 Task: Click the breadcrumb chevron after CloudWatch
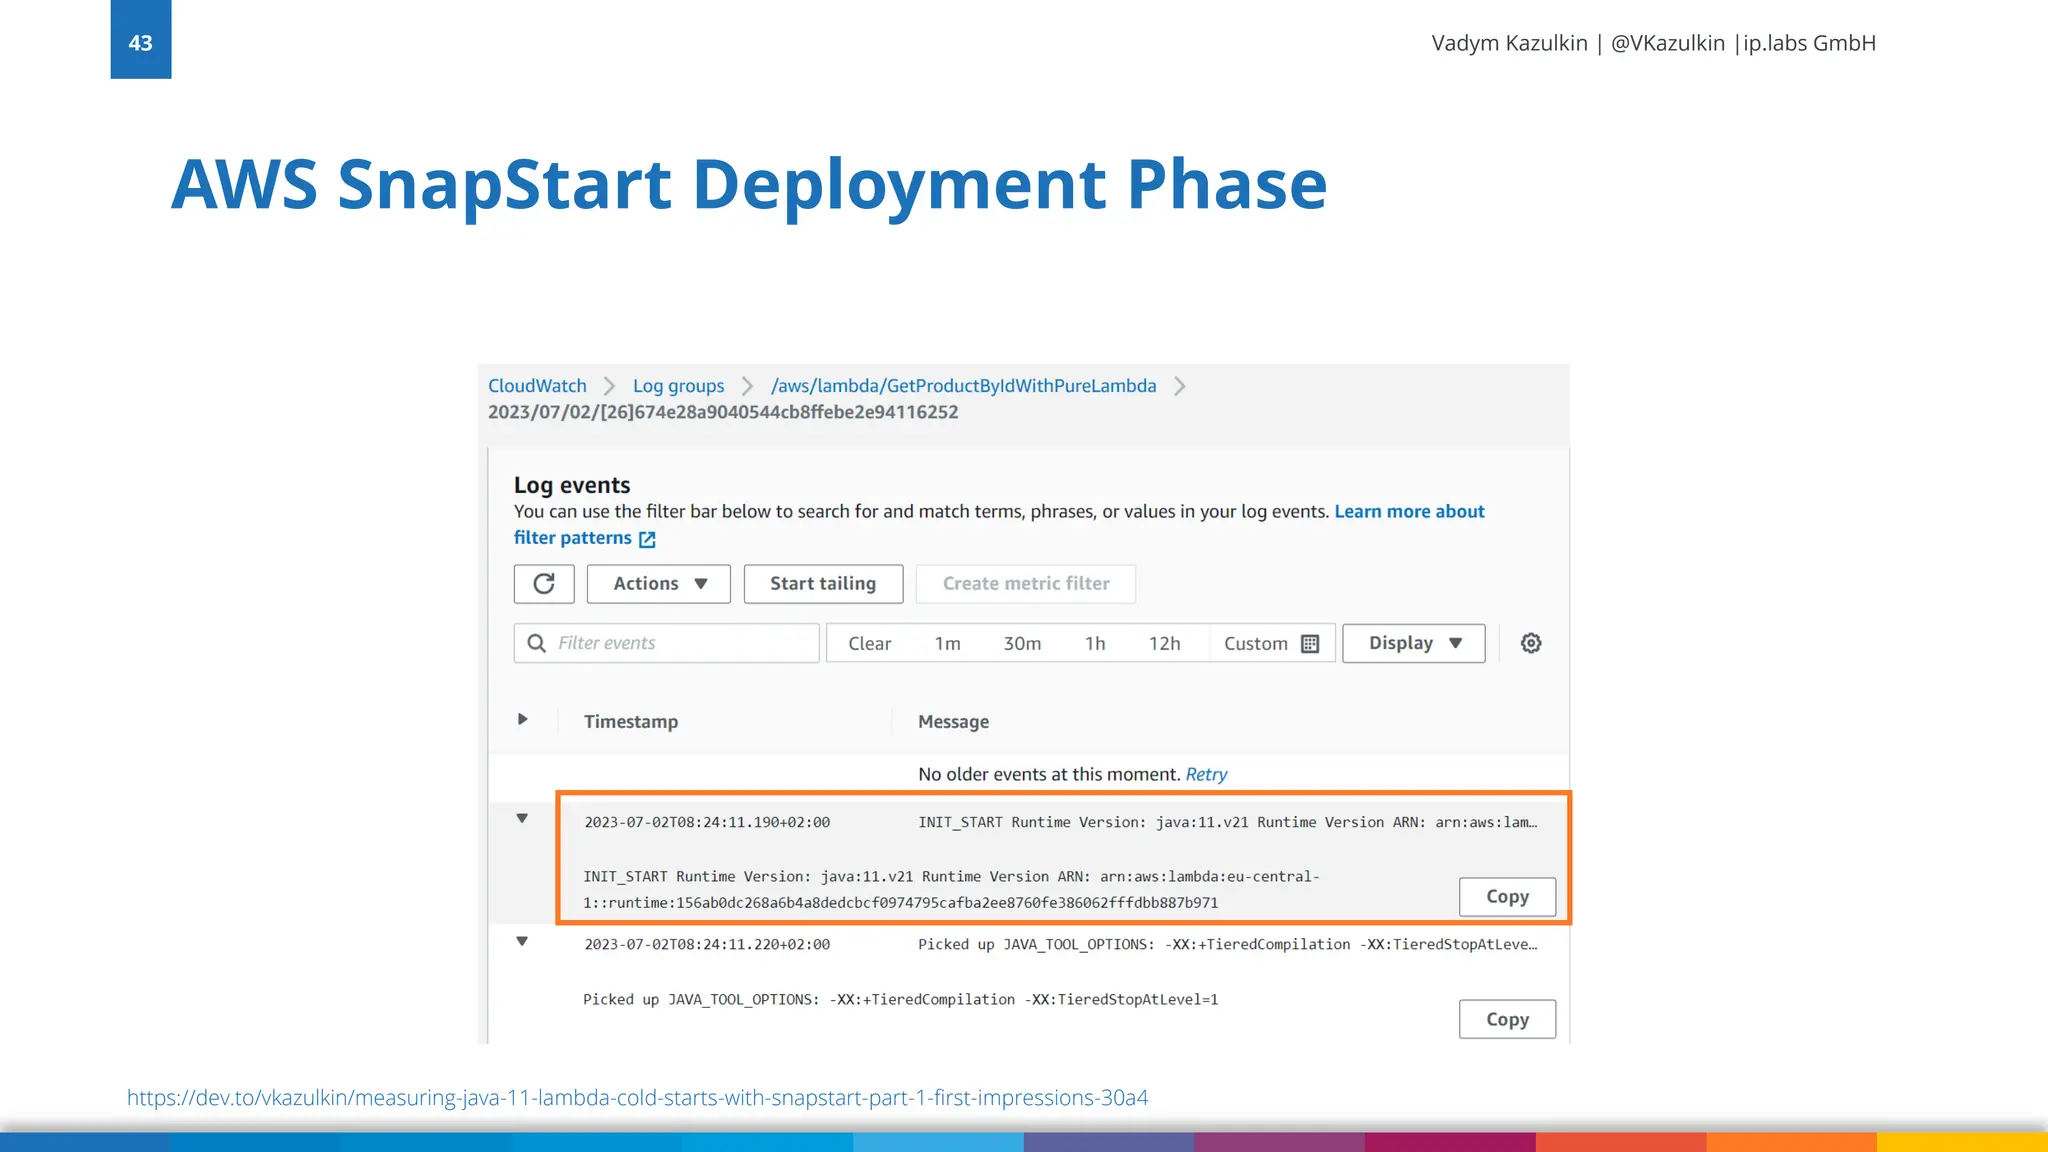click(609, 386)
